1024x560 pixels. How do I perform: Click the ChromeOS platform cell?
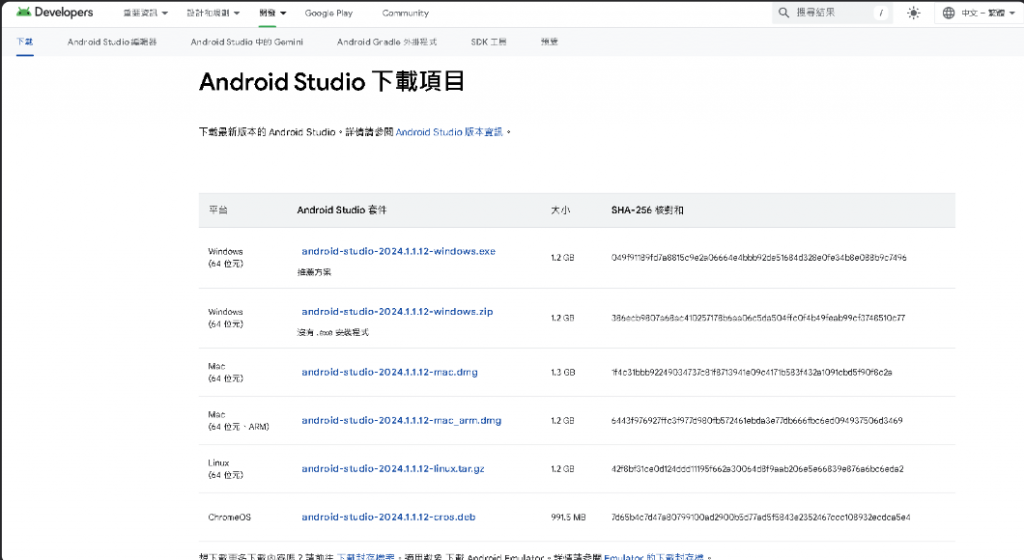coord(229,517)
